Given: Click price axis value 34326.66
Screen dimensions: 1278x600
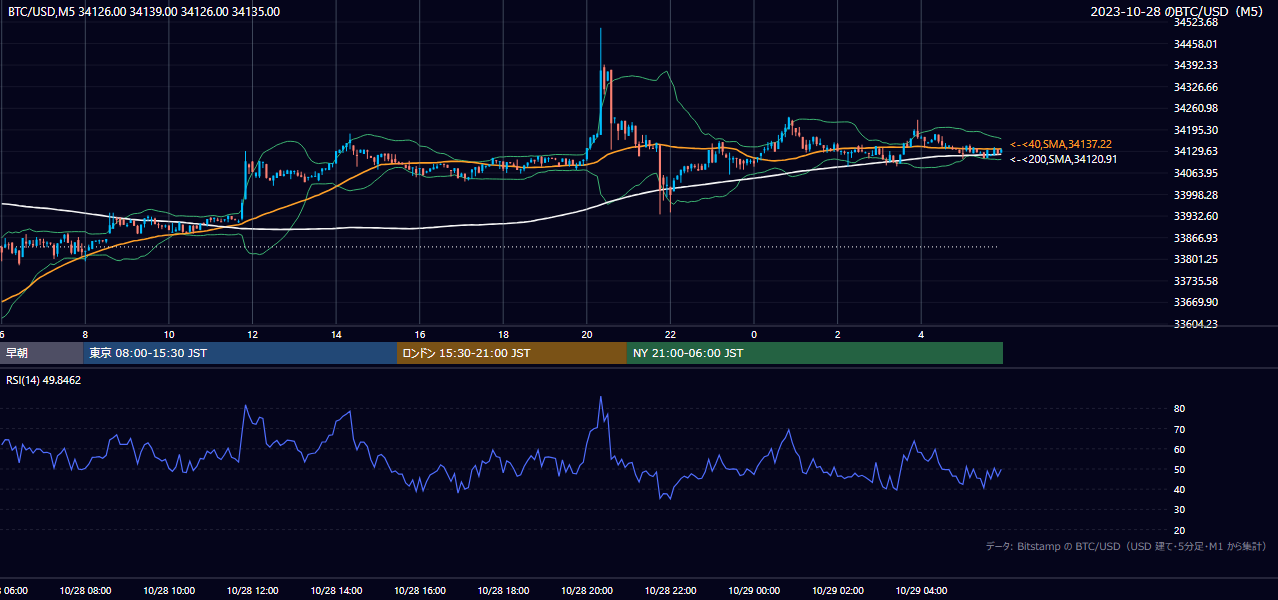Looking at the screenshot, I should coord(1196,87).
